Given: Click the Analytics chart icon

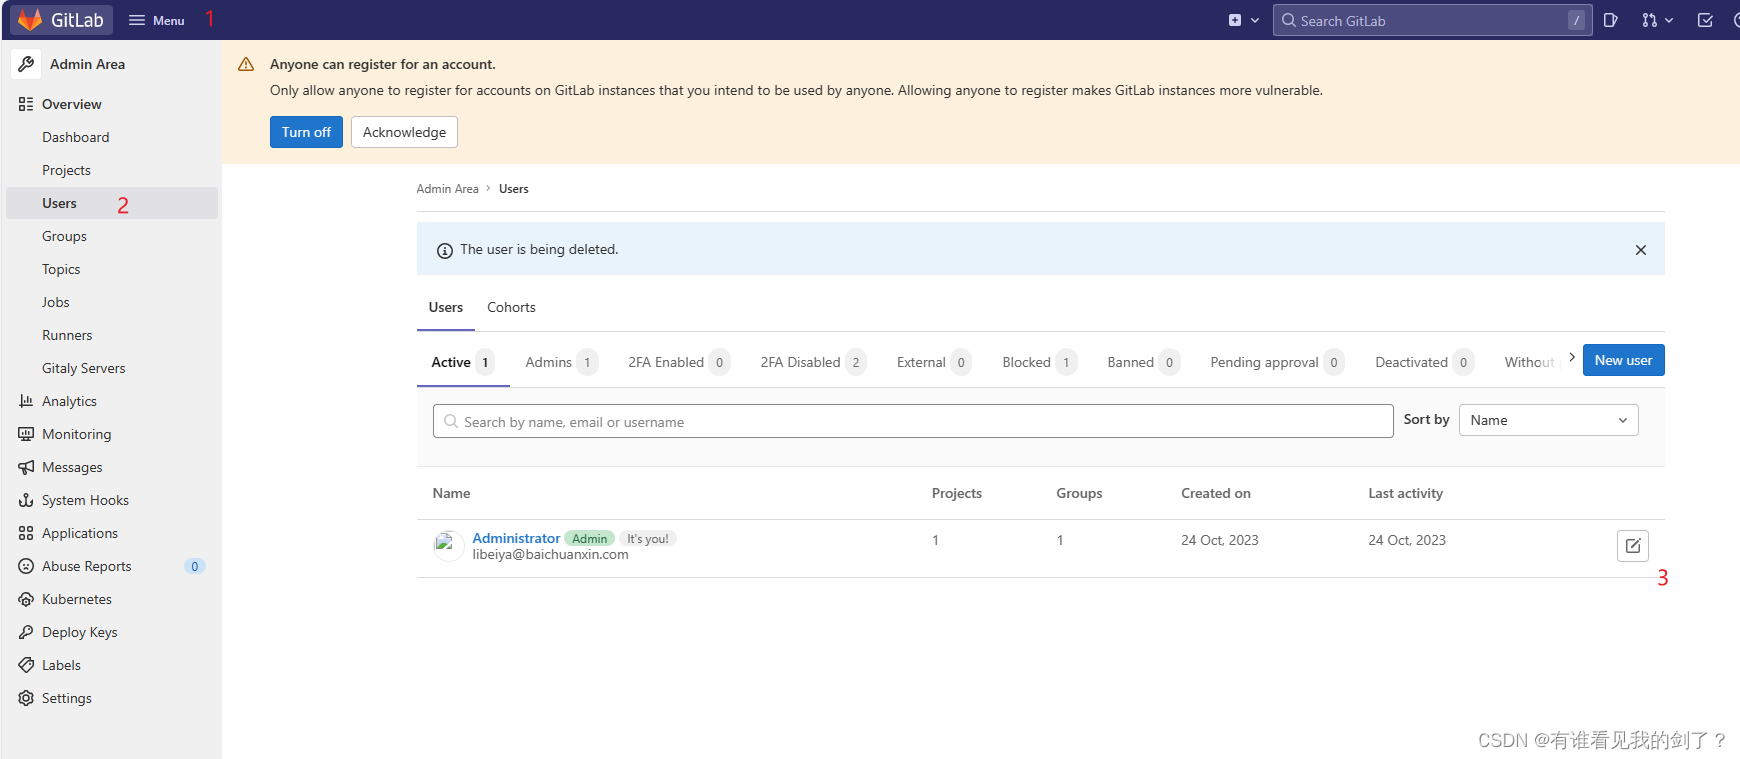Looking at the screenshot, I should pos(26,401).
